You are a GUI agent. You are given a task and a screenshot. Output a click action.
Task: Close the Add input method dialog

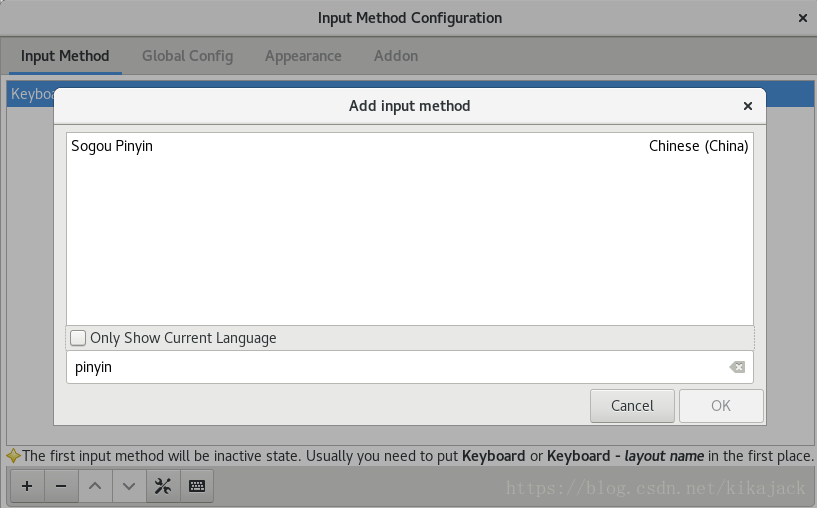(748, 106)
